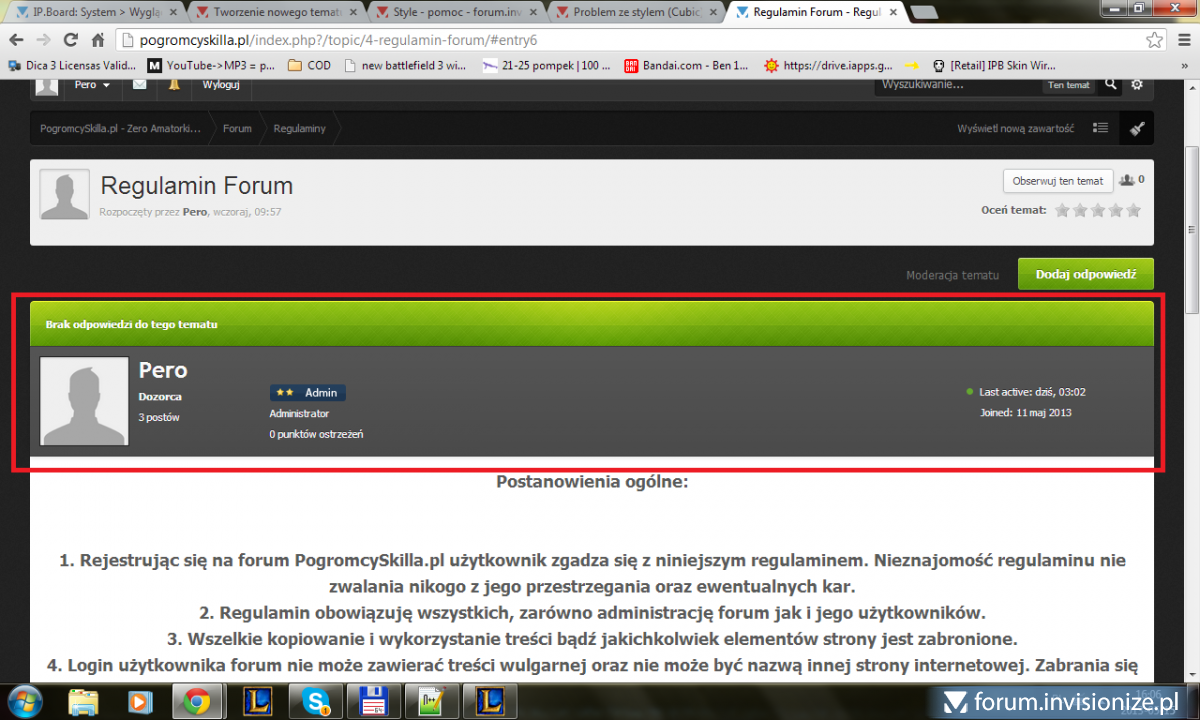Open the Pero user dropdown menu
The image size is (1200, 720).
pyautogui.click(x=92, y=85)
